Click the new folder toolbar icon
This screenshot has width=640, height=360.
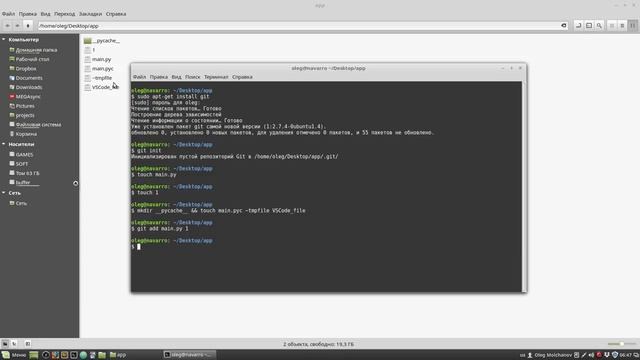point(589,26)
